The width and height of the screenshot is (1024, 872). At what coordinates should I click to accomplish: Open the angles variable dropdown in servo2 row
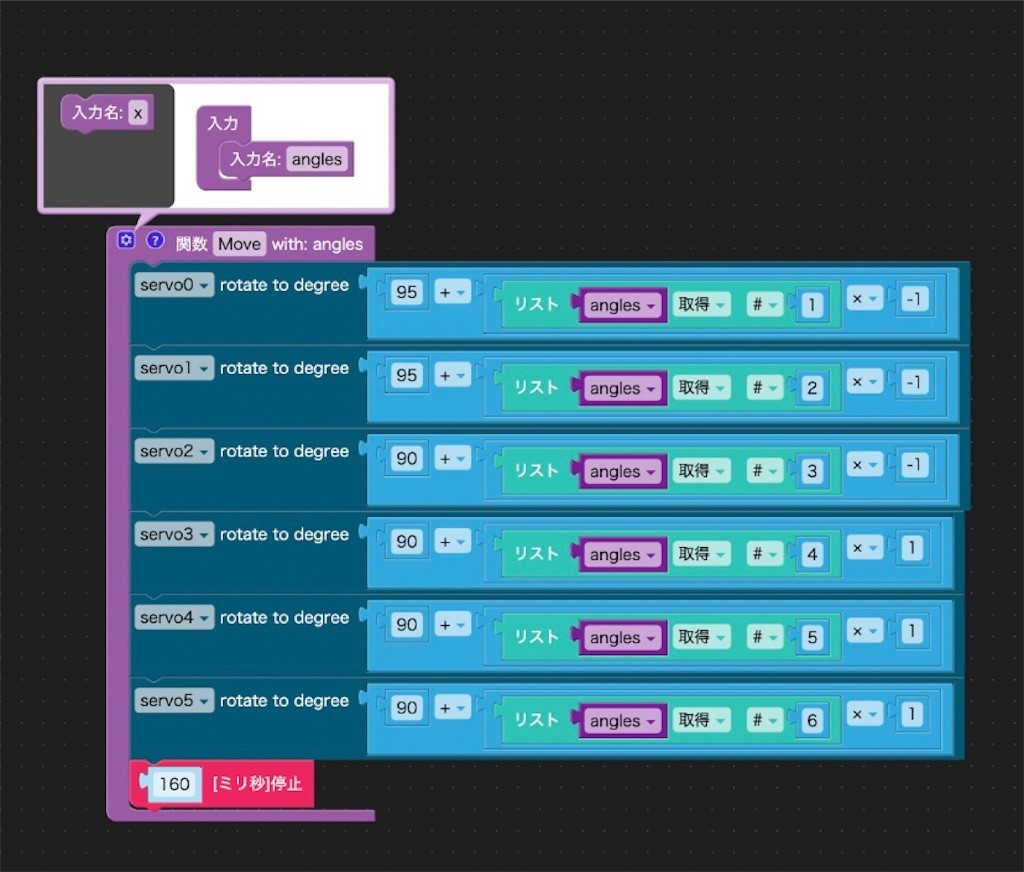tap(622, 471)
